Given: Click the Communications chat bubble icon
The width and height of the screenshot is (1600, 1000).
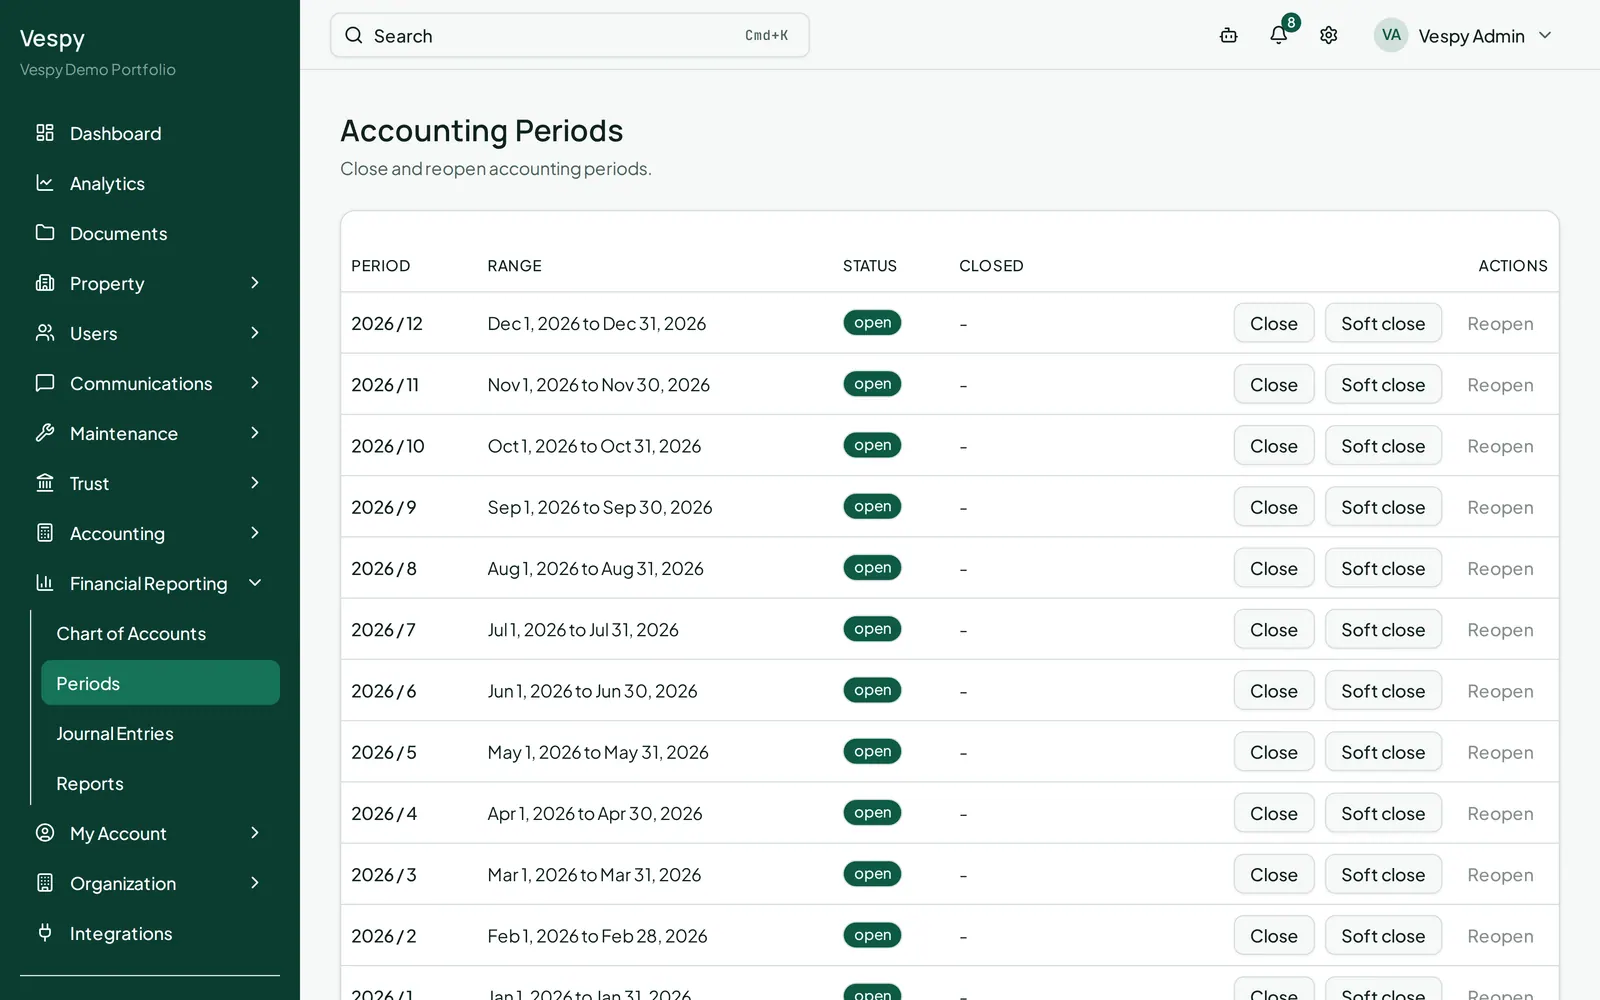Looking at the screenshot, I should pyautogui.click(x=45, y=383).
